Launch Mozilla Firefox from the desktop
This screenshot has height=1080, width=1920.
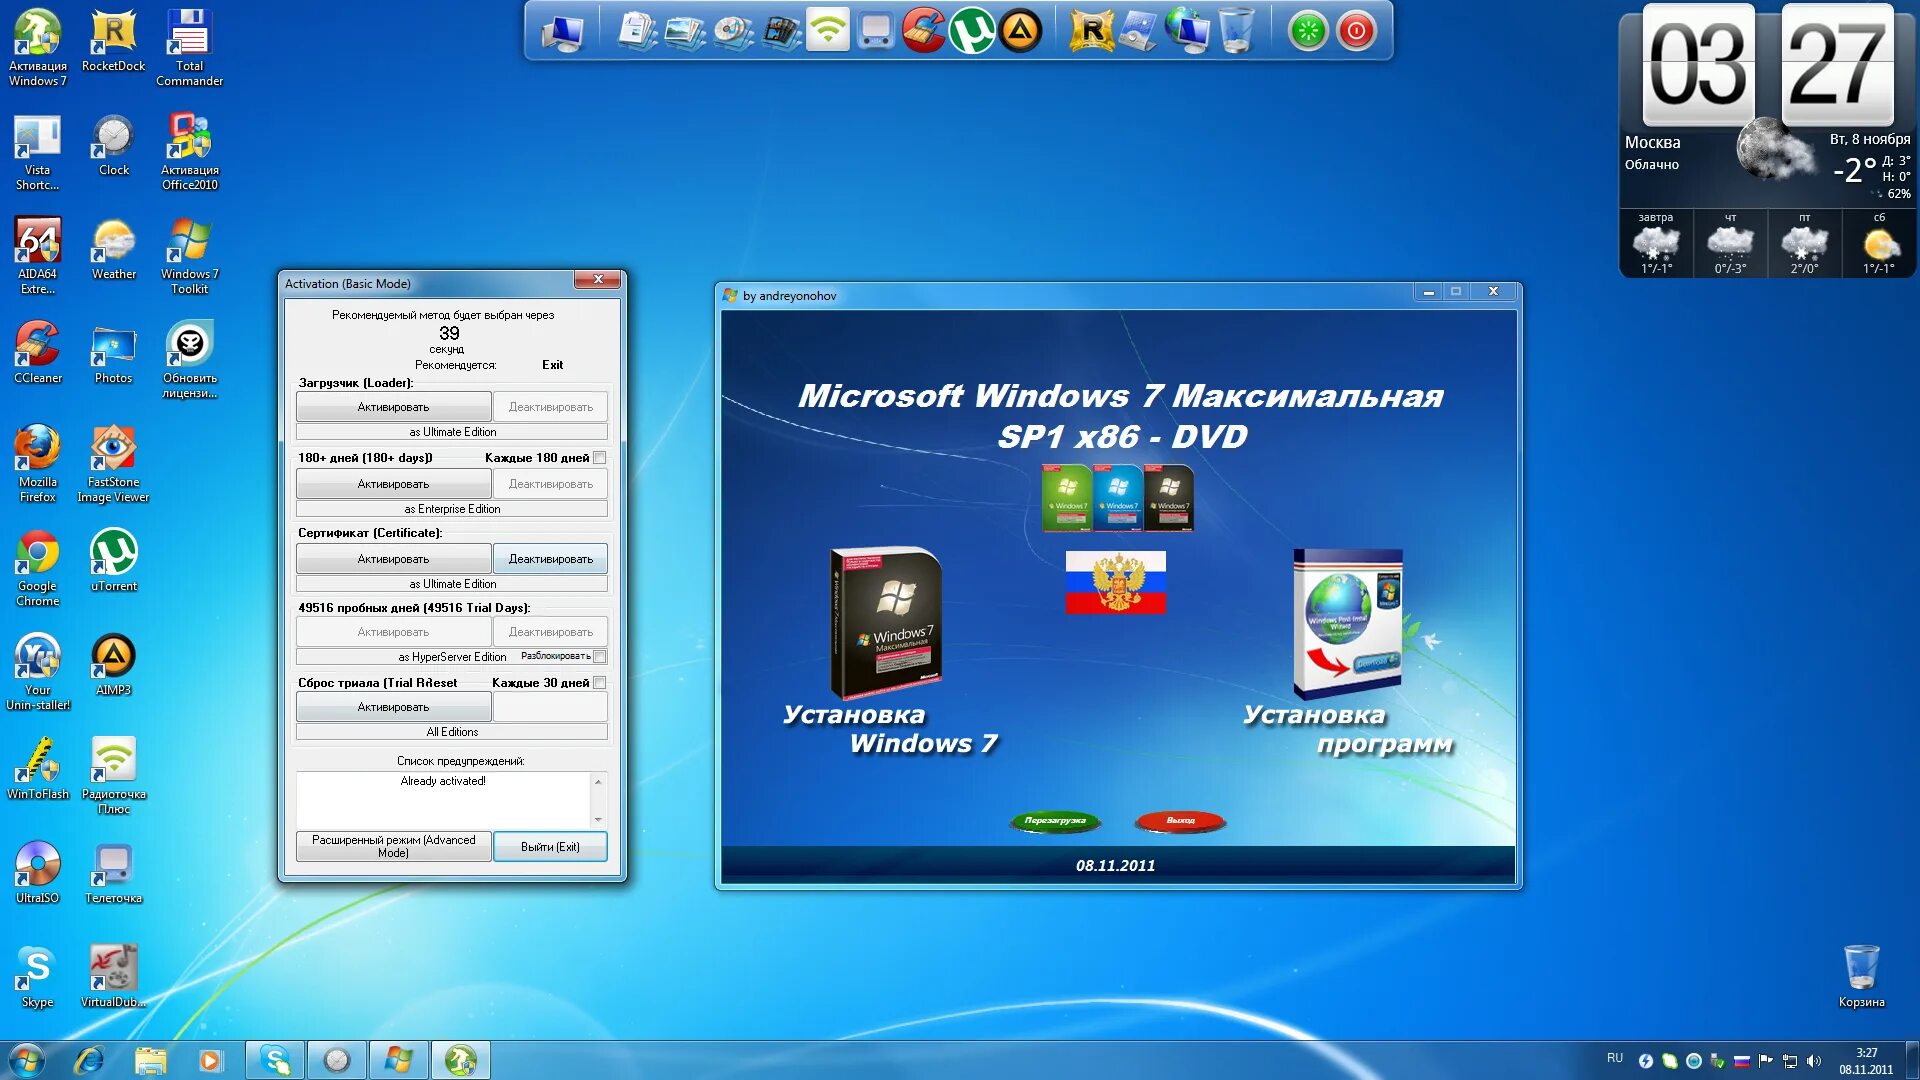pyautogui.click(x=38, y=464)
